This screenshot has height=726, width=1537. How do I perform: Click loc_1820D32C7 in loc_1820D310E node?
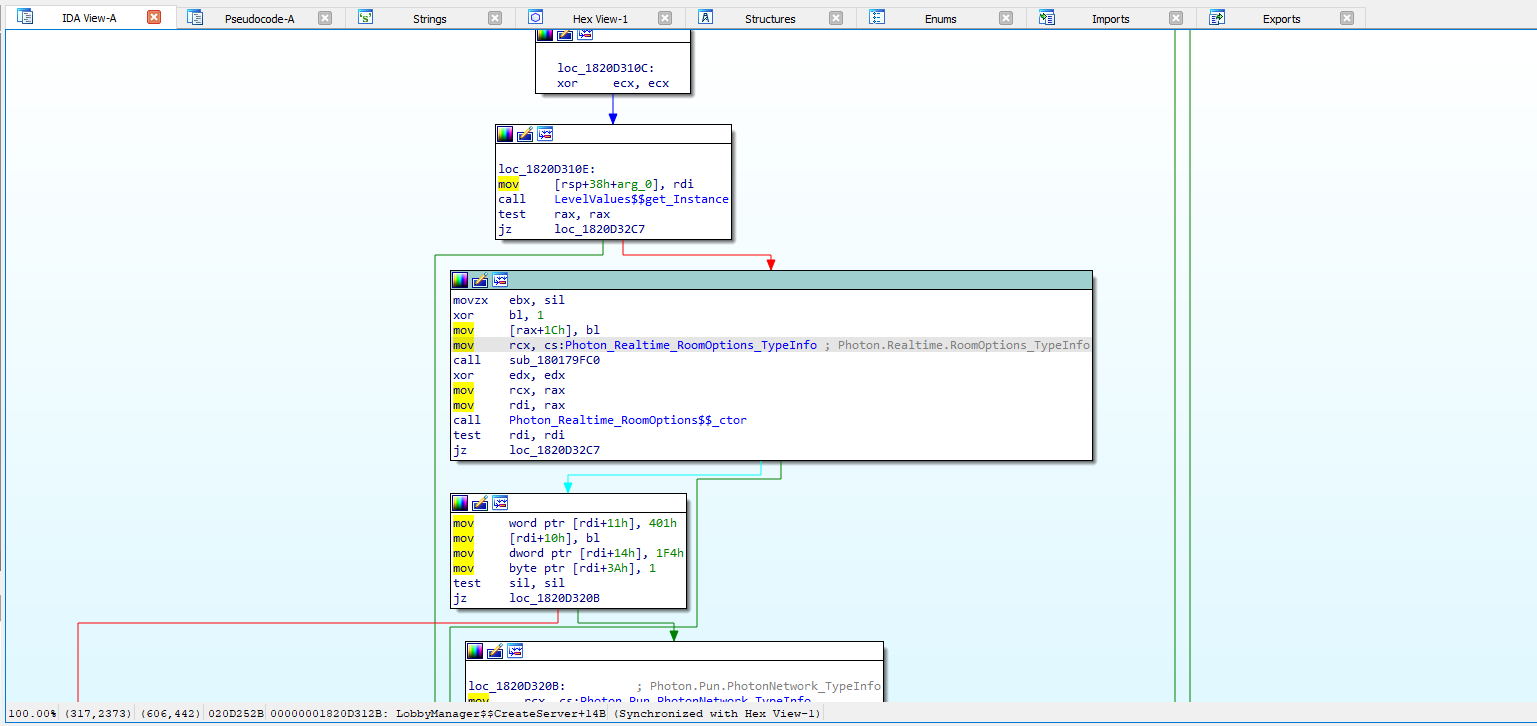click(x=599, y=229)
